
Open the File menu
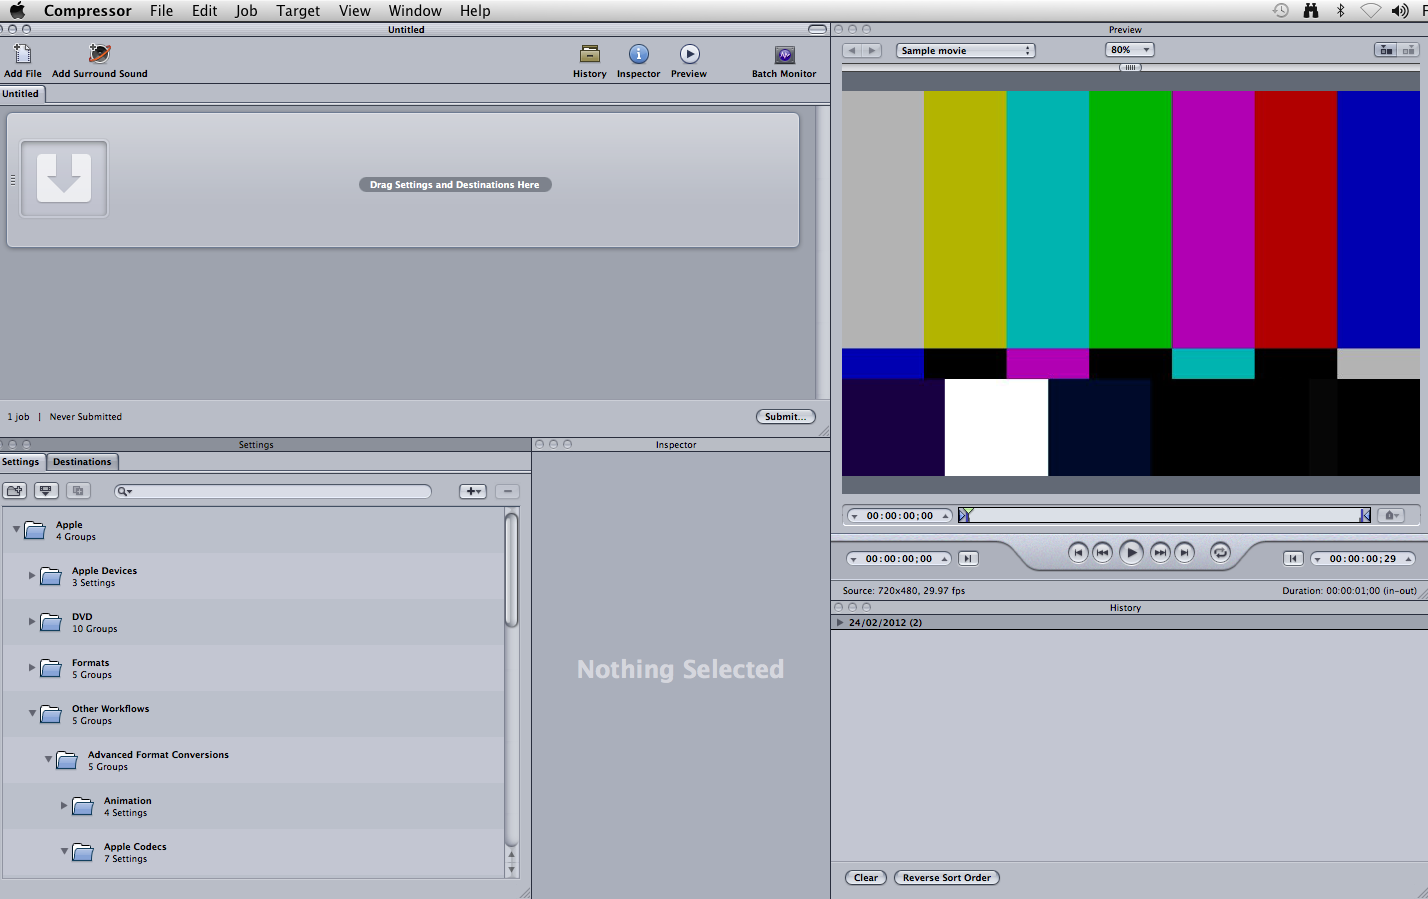tap(161, 11)
